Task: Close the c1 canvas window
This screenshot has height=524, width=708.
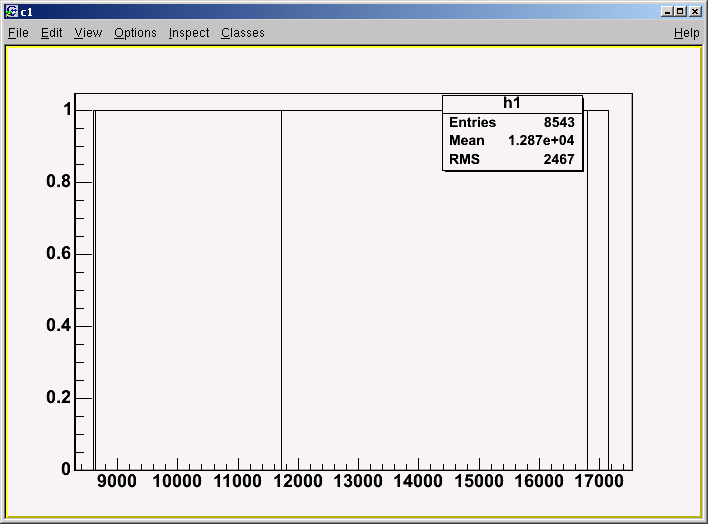Action: (695, 11)
